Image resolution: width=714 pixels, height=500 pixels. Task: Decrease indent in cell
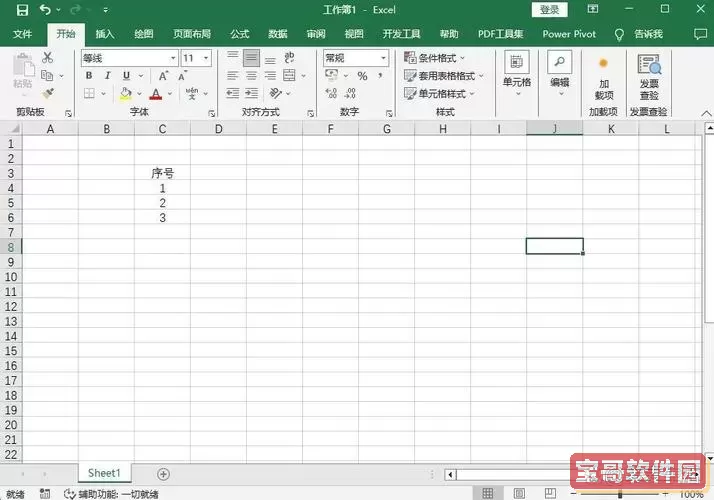click(233, 93)
